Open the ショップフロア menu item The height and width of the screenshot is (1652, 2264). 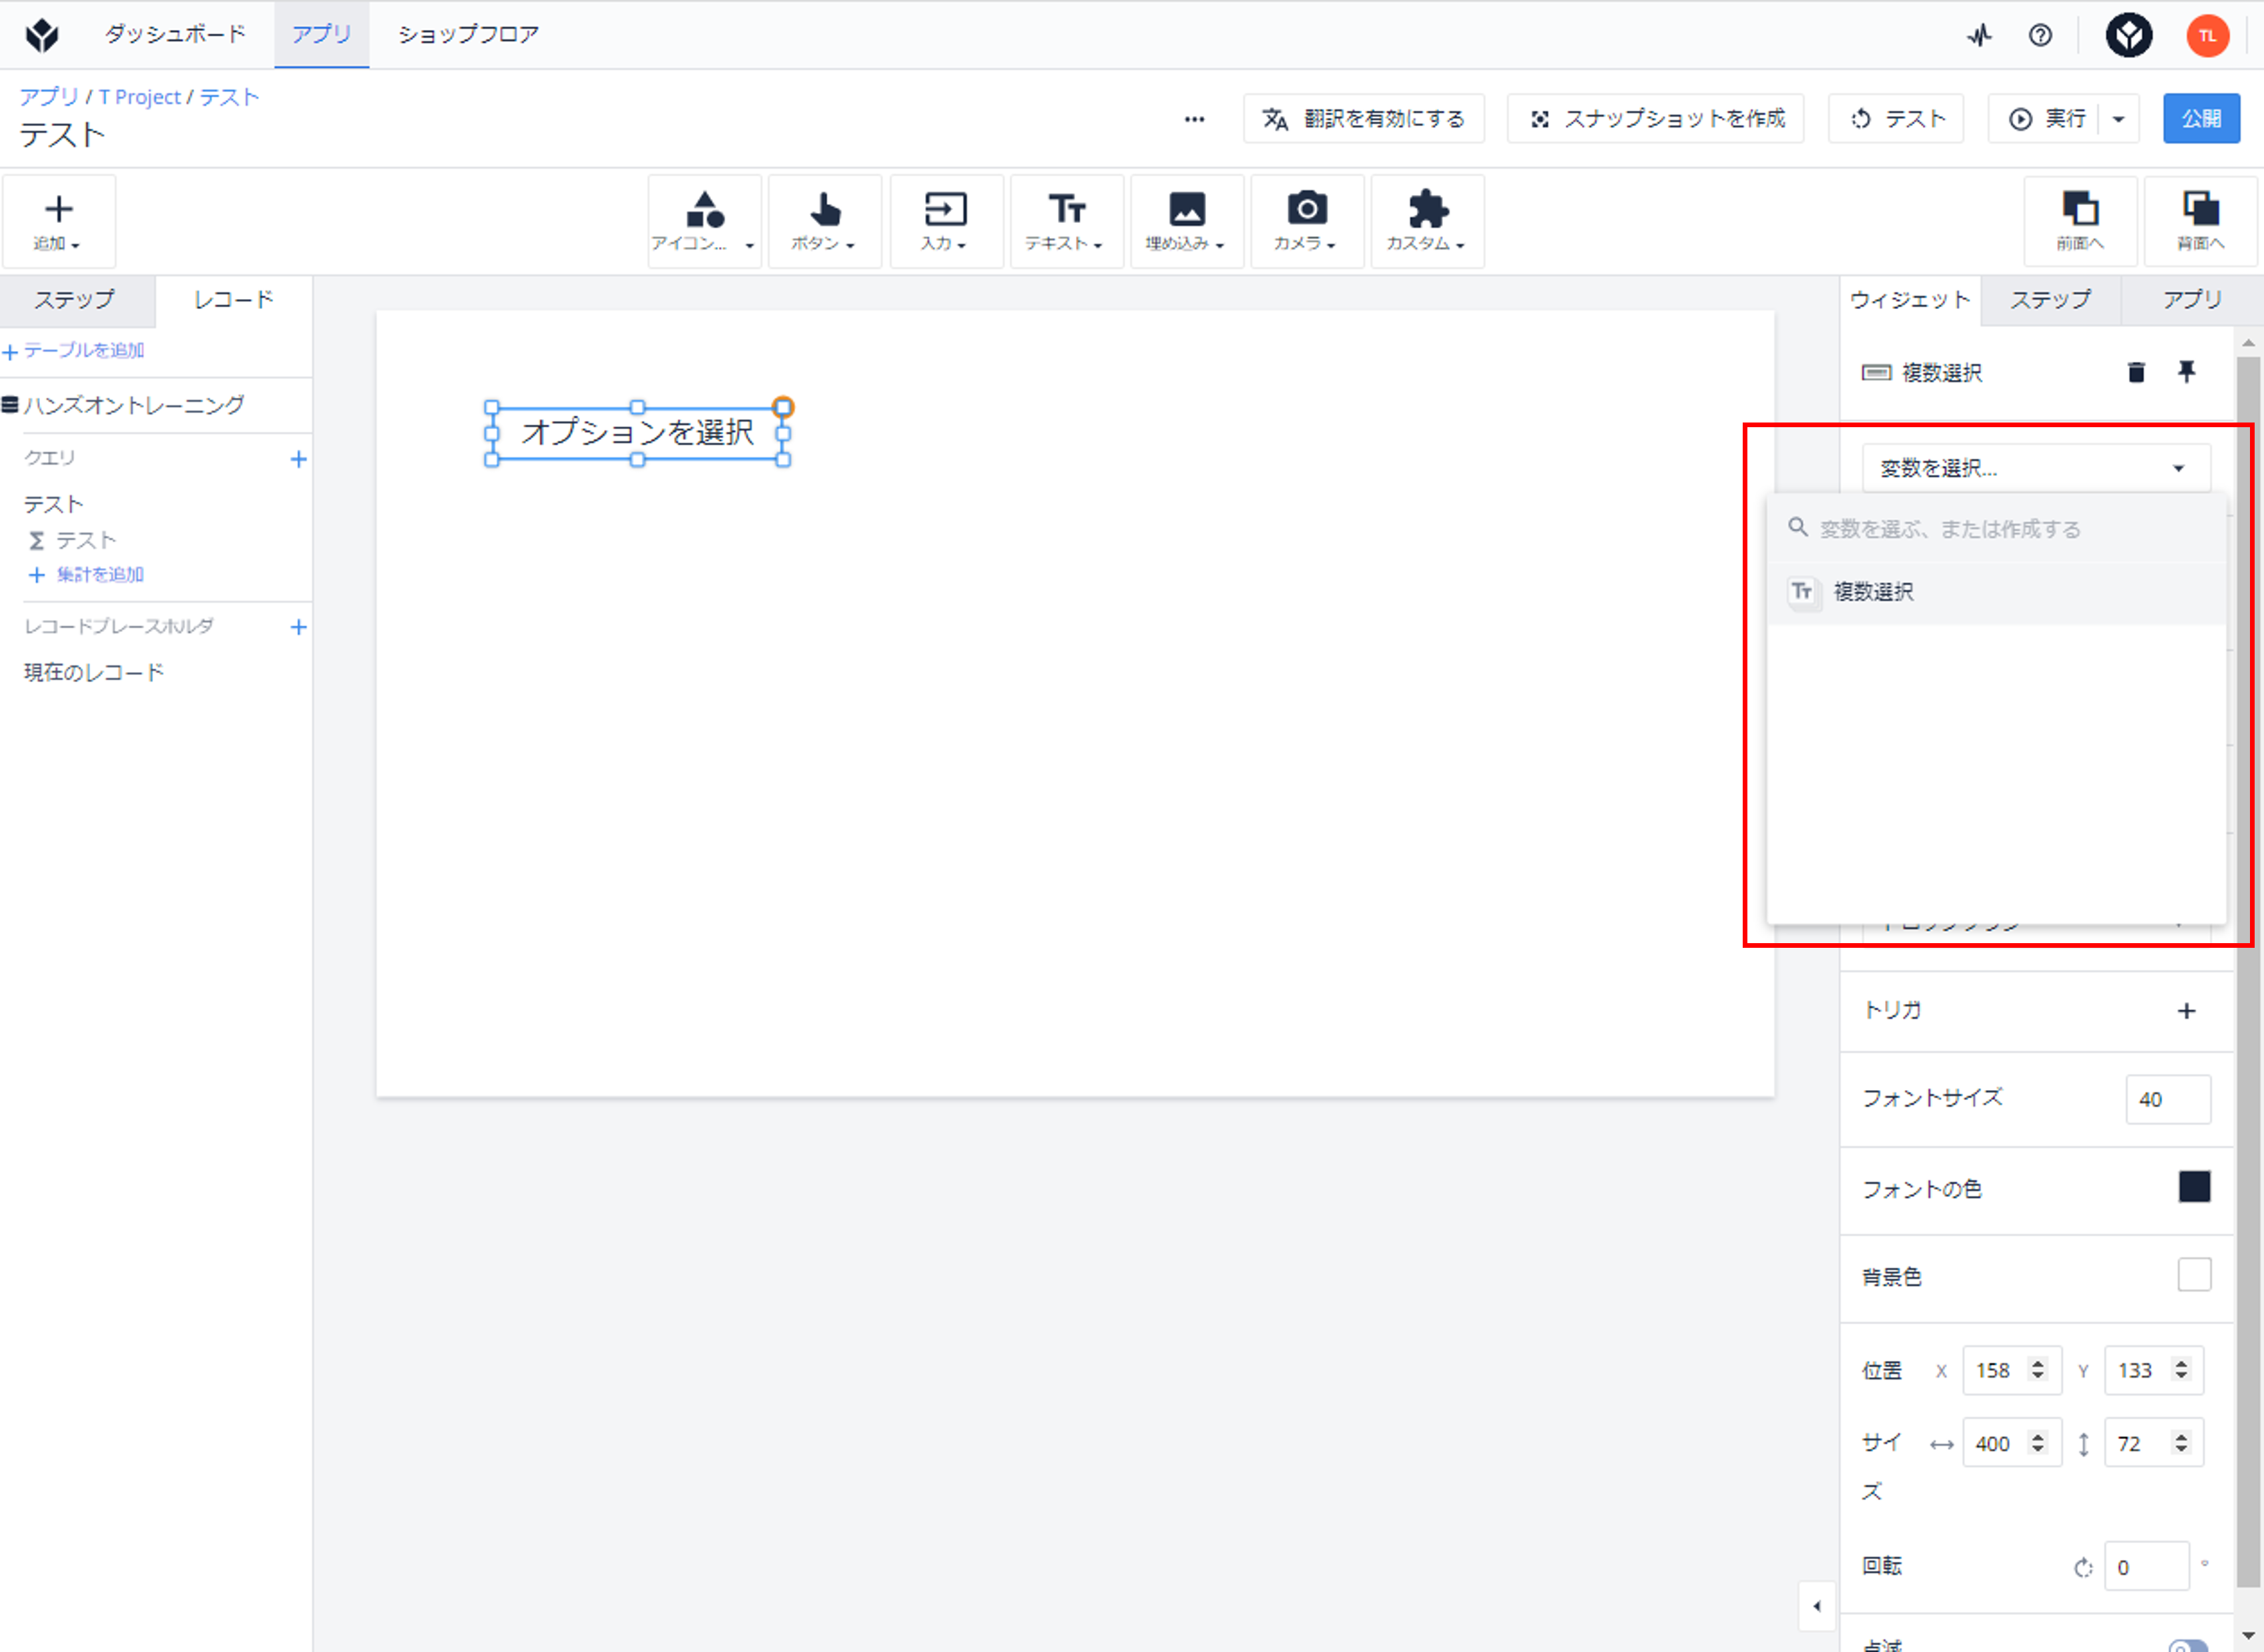(468, 35)
